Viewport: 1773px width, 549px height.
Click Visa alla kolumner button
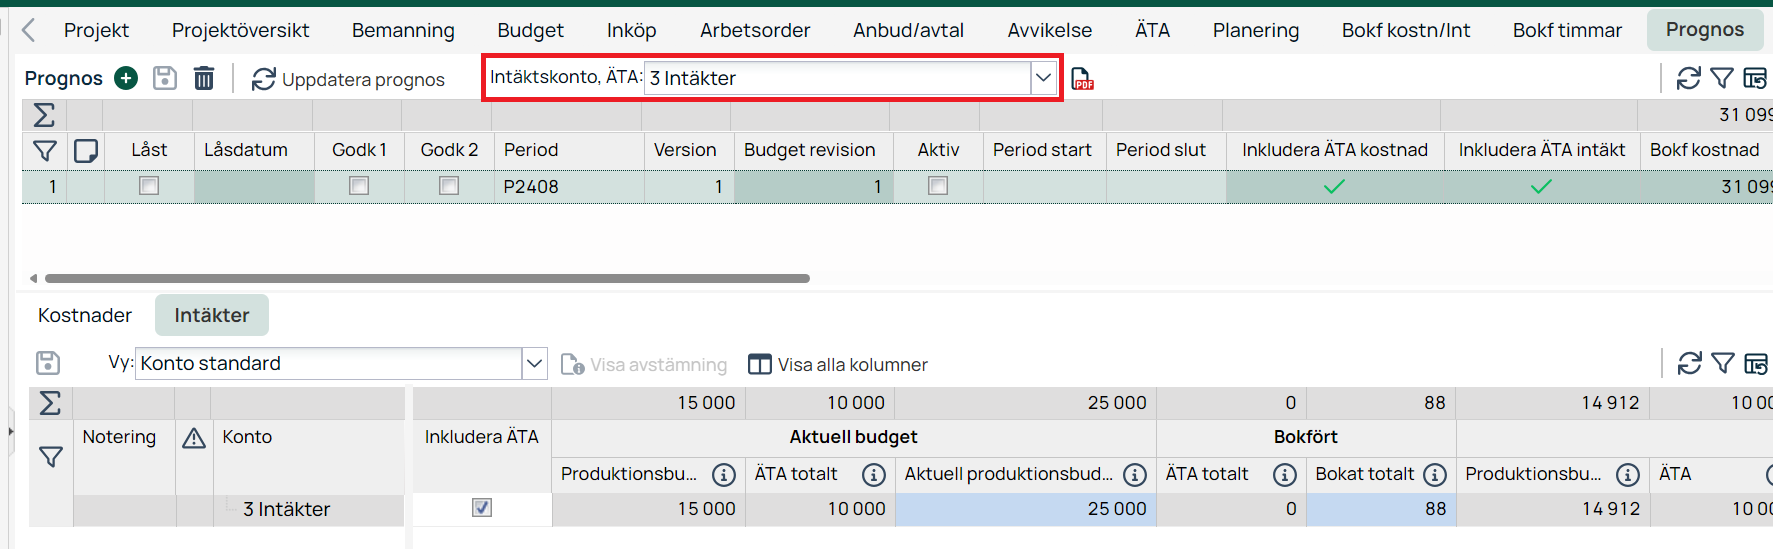pos(838,364)
